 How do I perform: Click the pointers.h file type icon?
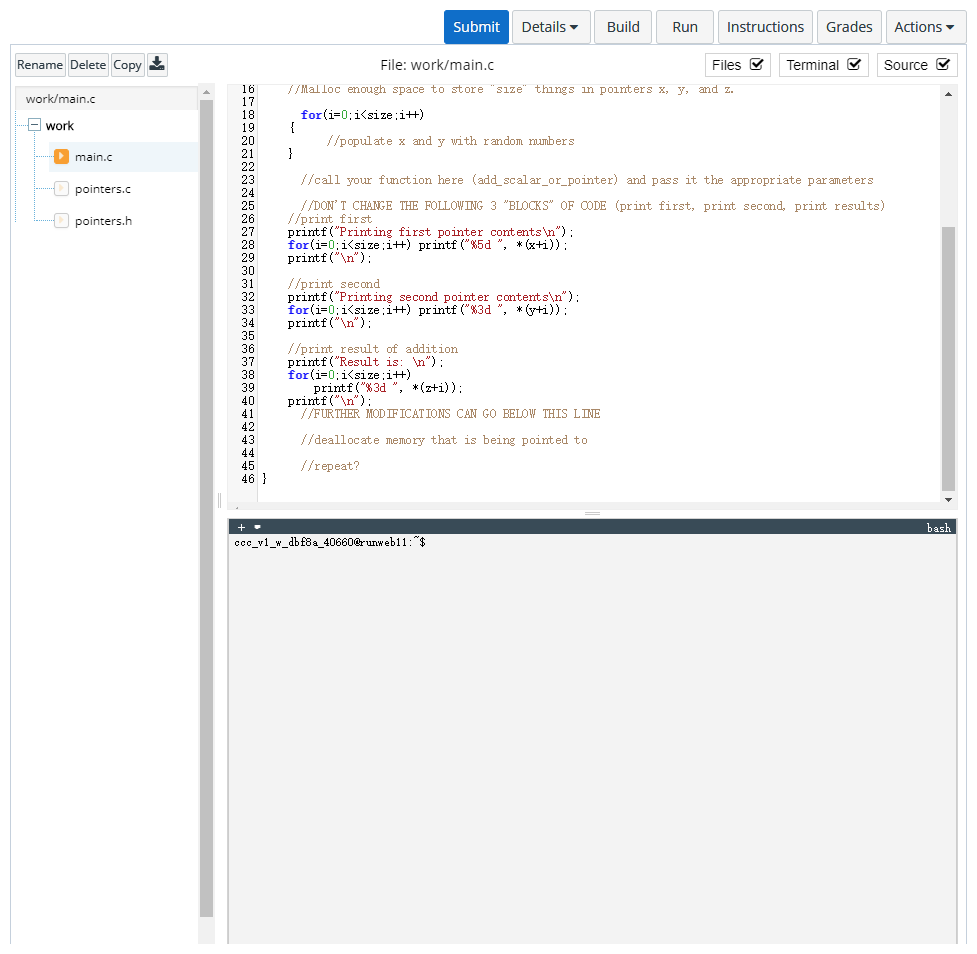coord(59,220)
